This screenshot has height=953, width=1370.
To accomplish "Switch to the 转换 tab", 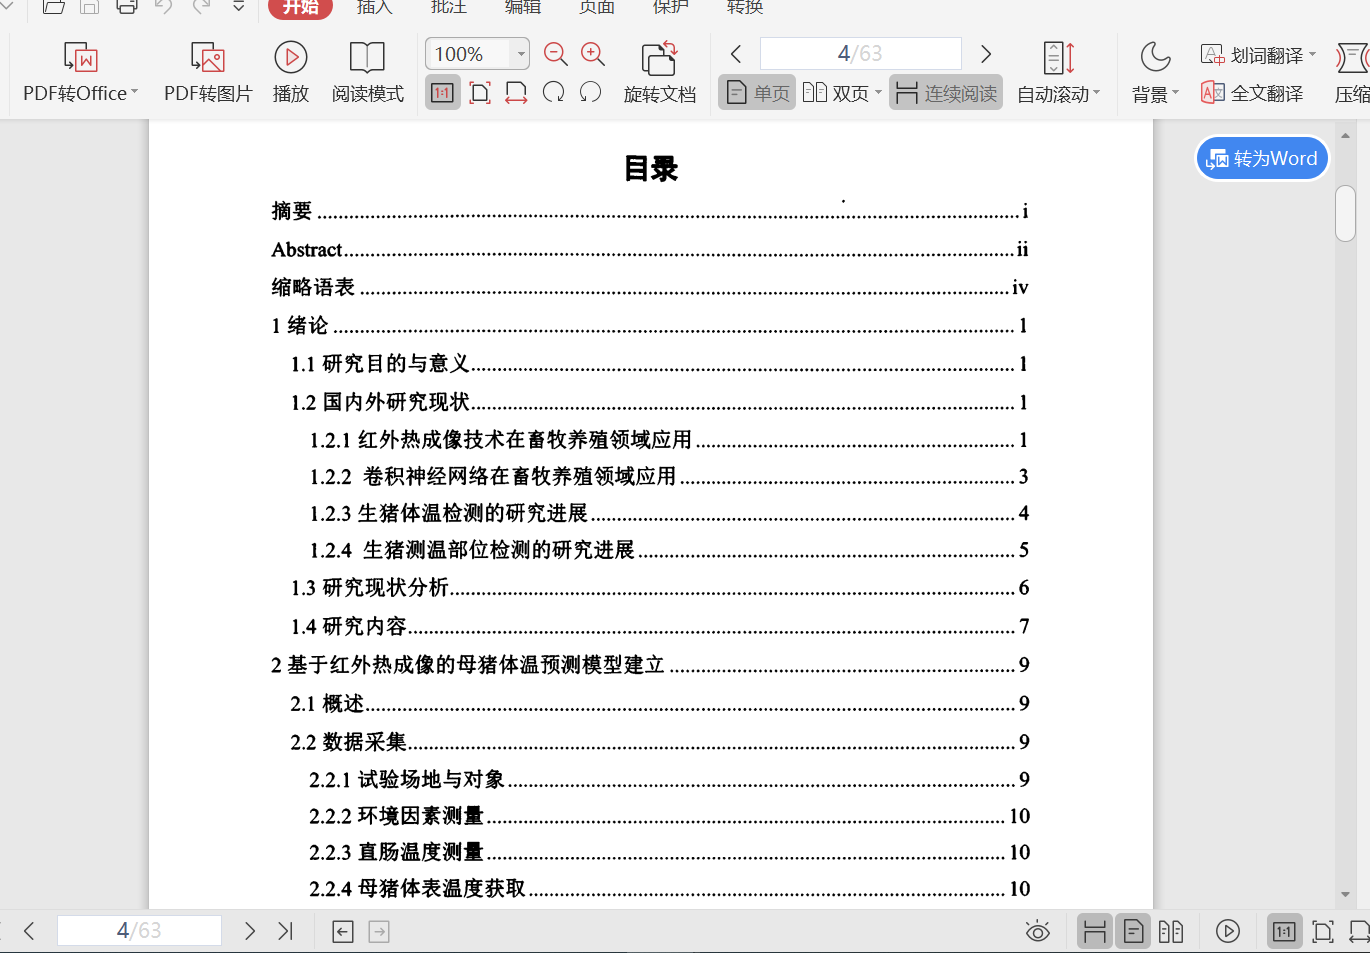I will pos(745,7).
